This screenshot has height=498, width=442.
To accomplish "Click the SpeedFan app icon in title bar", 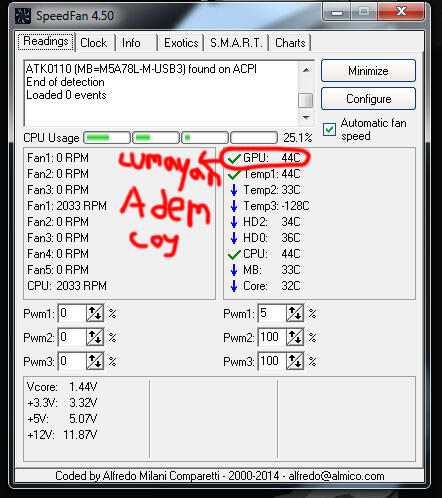I will (23, 16).
